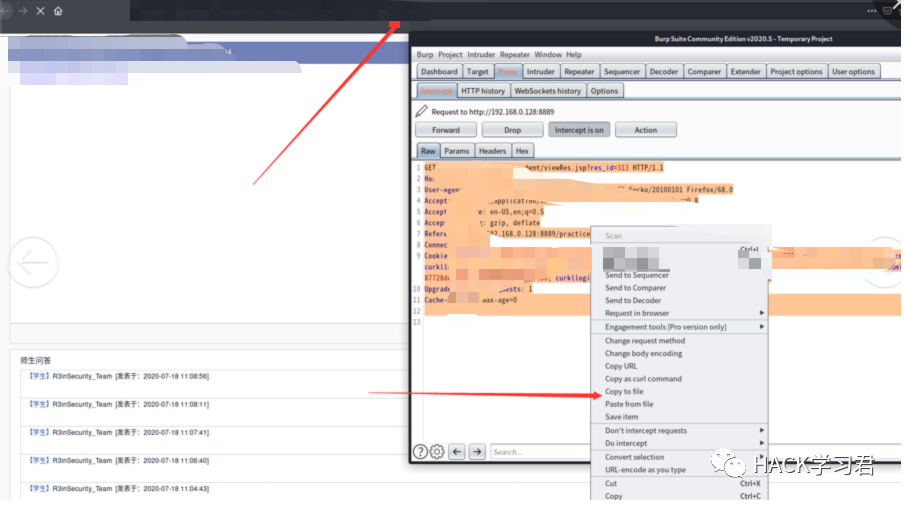Screen dimensions: 905x505
Task: Choose Send to Decoder
Action: (x=679, y=300)
